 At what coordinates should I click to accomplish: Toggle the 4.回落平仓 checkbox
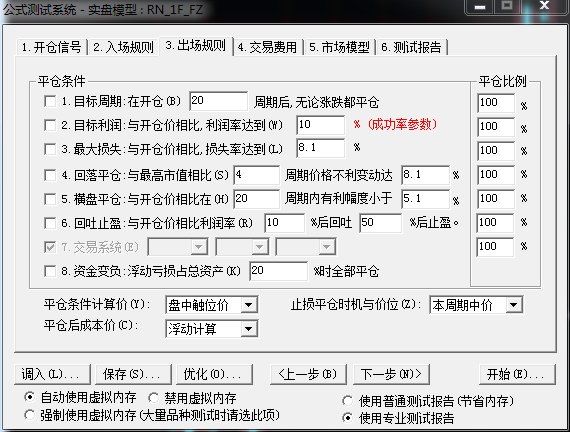coord(50,175)
